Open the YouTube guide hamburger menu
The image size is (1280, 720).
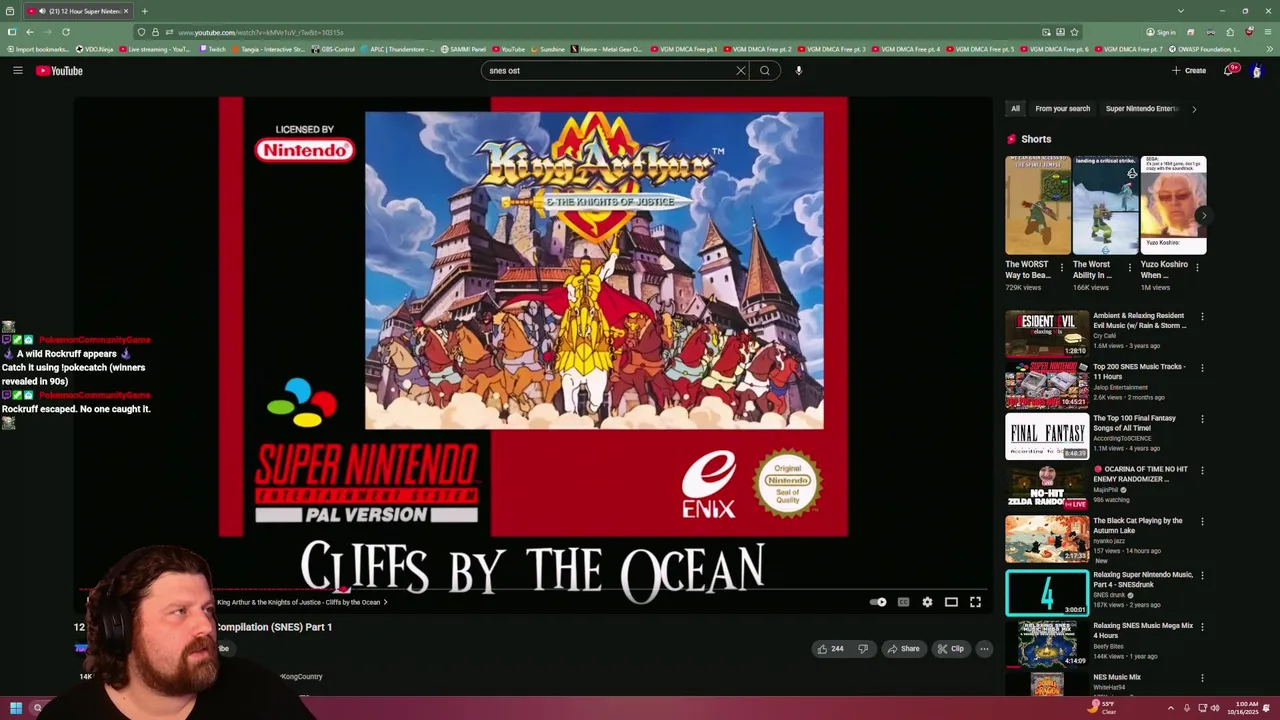click(x=17, y=70)
